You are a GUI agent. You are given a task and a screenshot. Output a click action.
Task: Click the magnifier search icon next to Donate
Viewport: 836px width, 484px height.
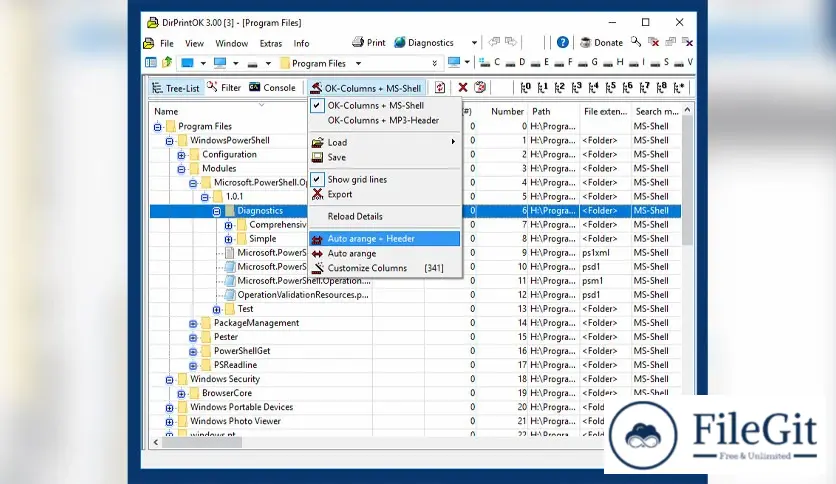click(x=636, y=42)
